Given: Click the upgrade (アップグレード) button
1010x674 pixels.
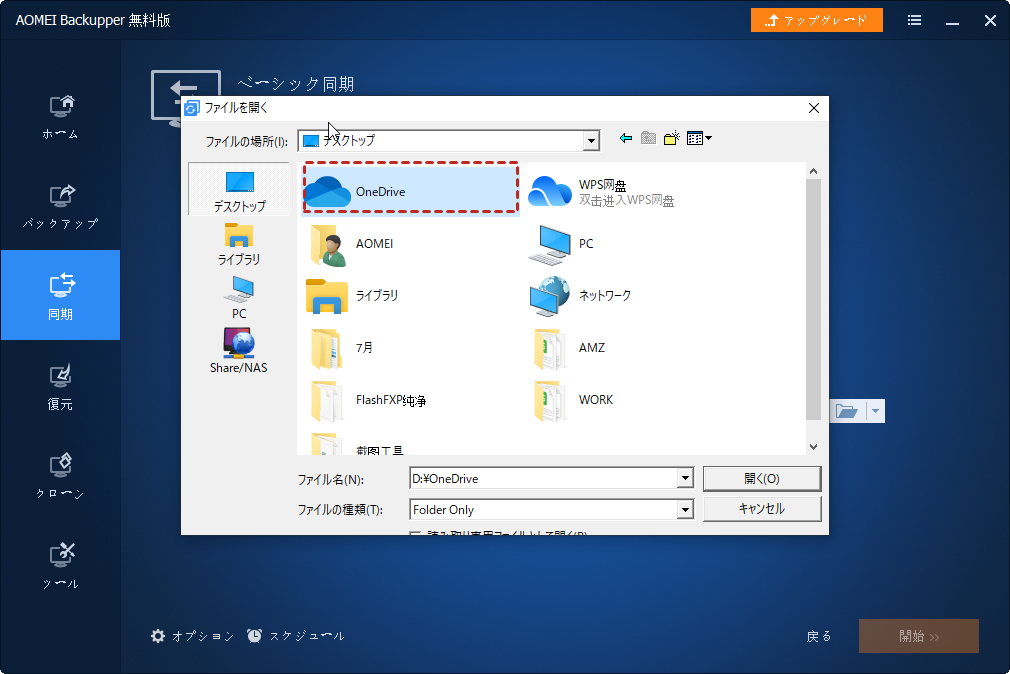Looking at the screenshot, I should tap(816, 20).
